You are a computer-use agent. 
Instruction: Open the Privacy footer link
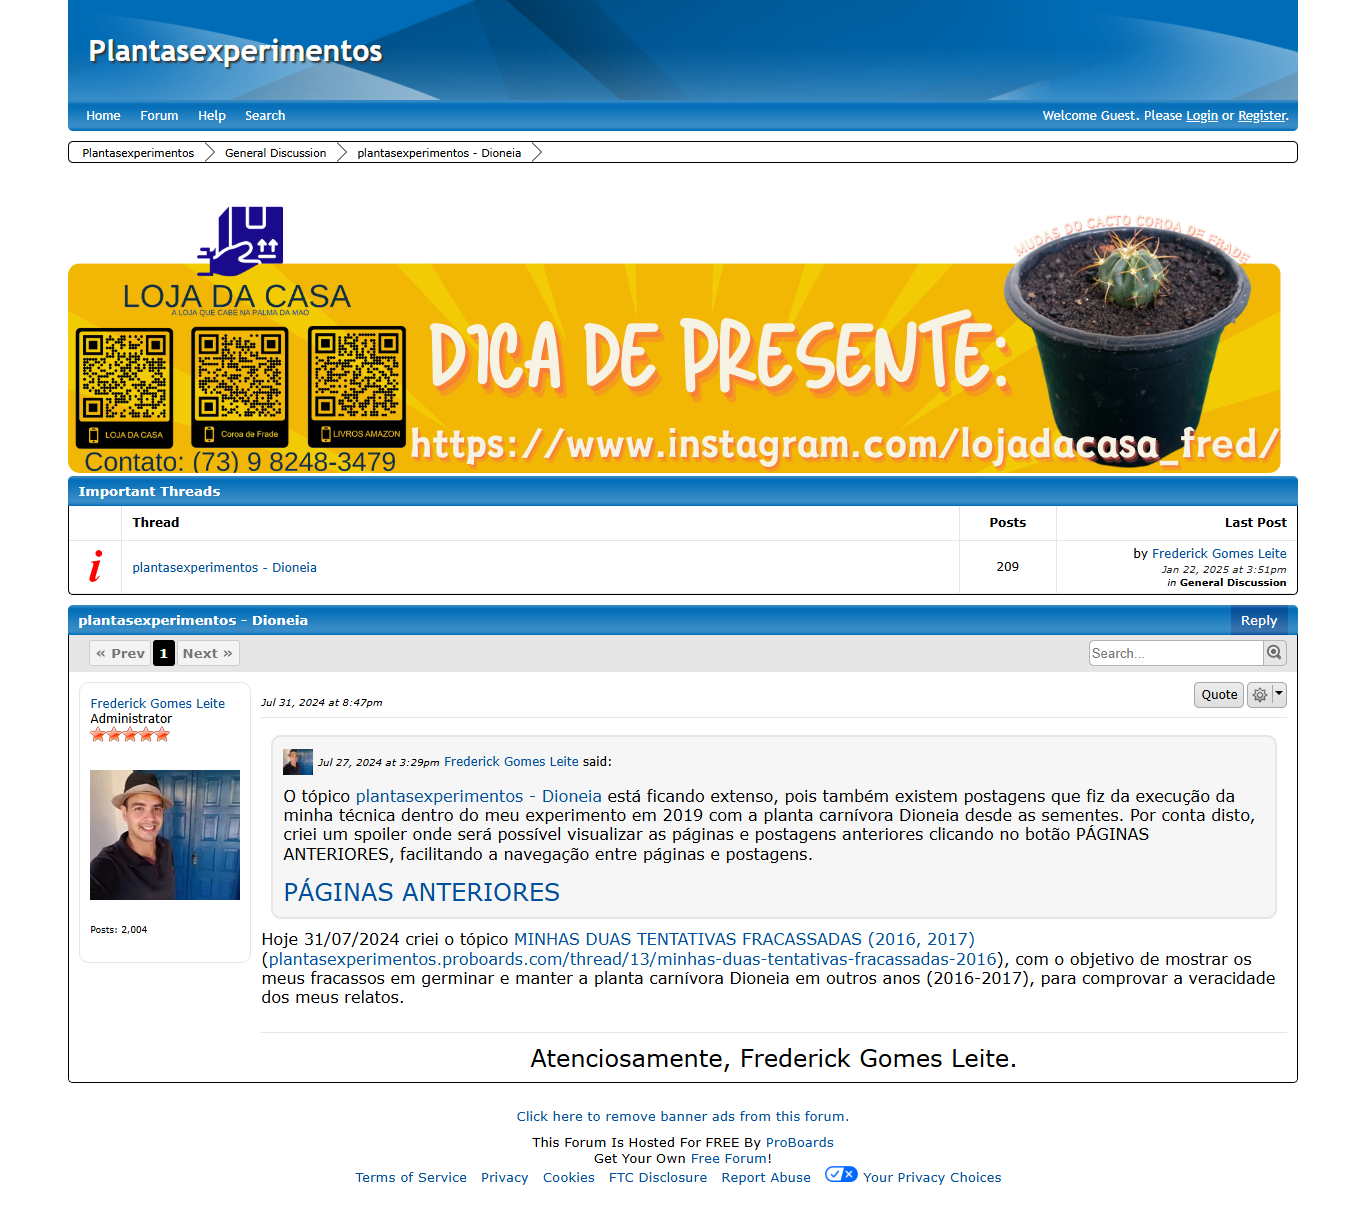pos(504,1178)
